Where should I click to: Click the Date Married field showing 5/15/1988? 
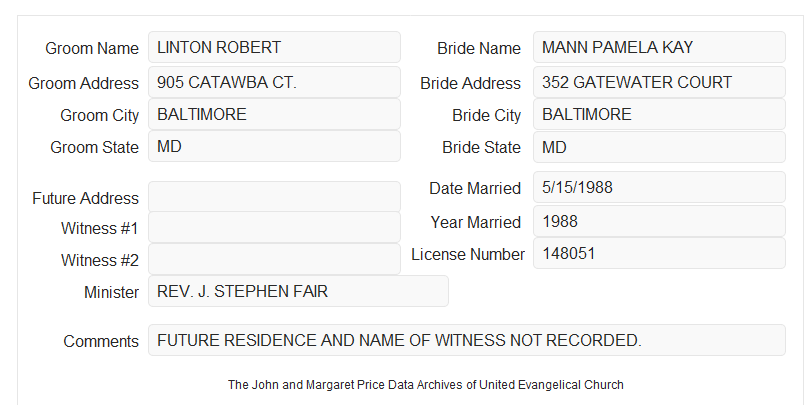[x=659, y=187]
